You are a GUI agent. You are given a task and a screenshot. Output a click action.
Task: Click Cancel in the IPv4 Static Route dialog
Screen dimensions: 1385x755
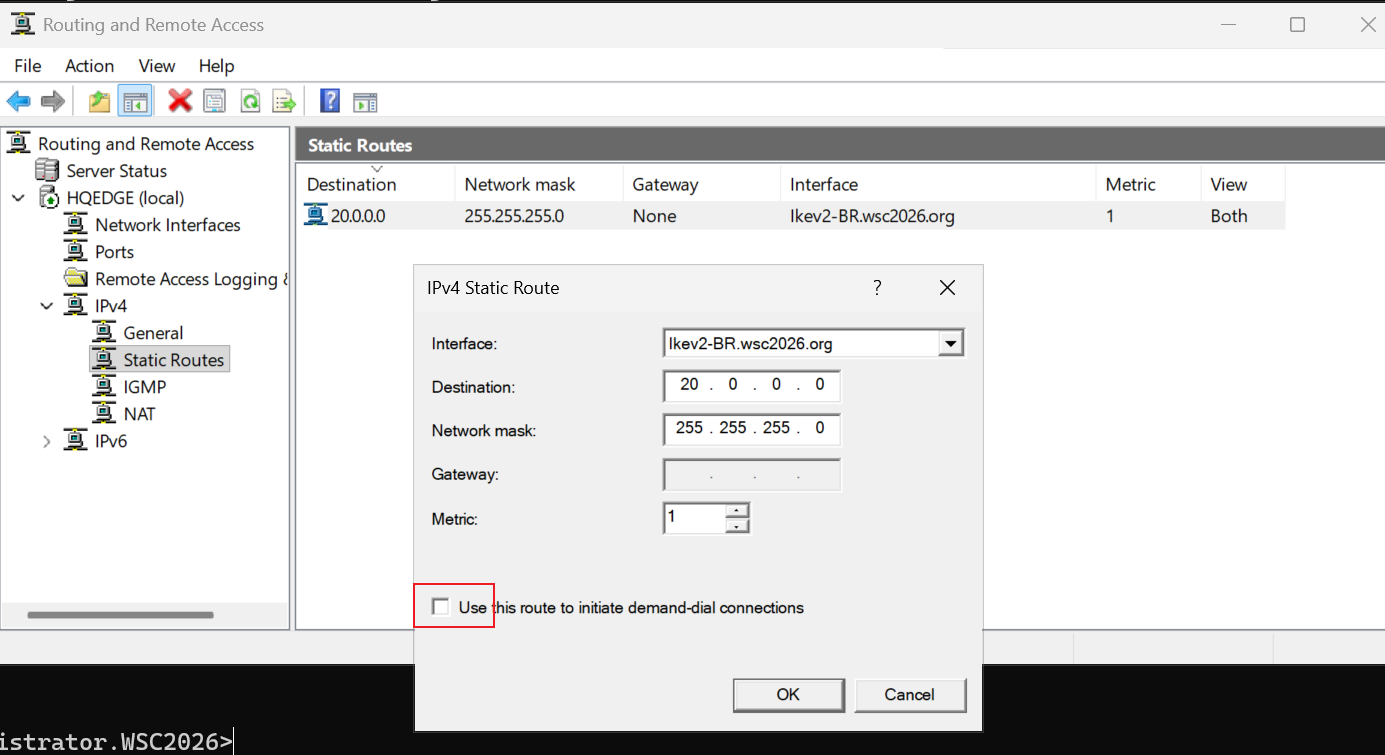[909, 695]
